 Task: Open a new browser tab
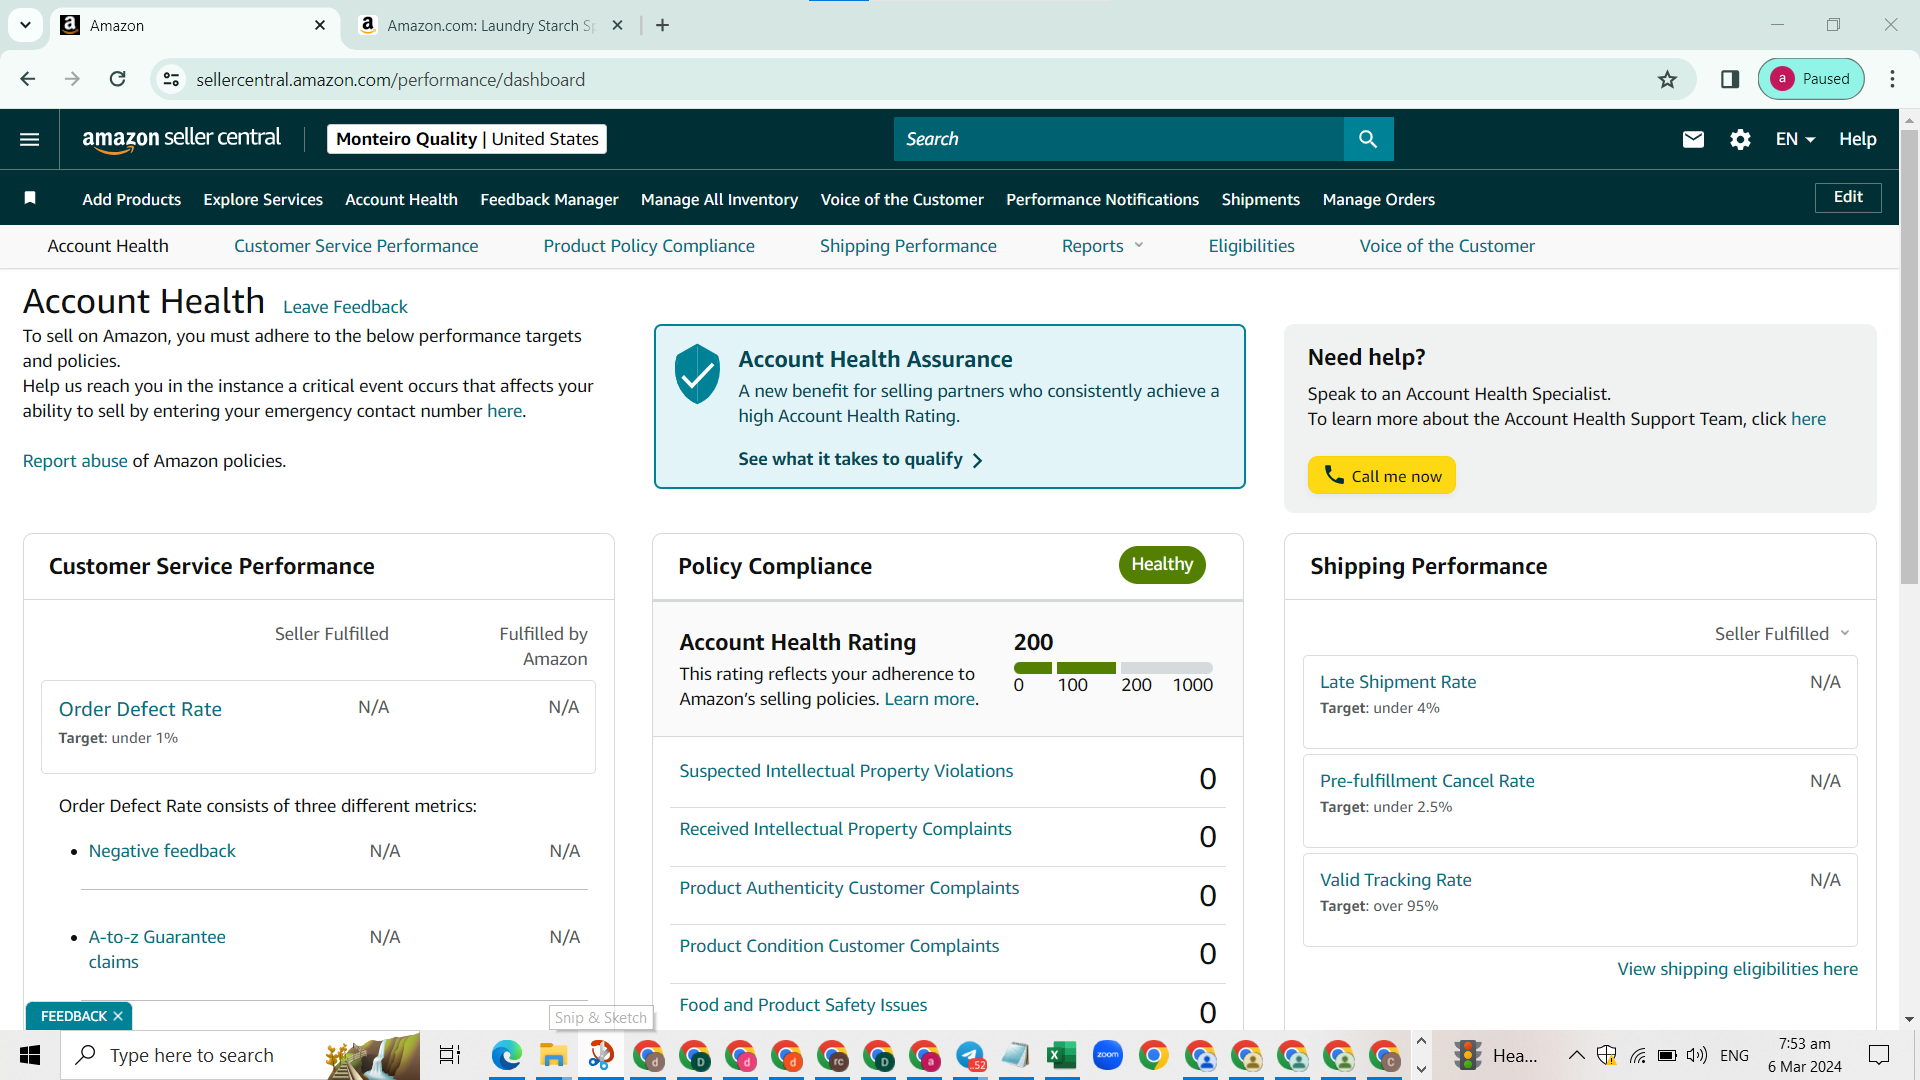(662, 25)
